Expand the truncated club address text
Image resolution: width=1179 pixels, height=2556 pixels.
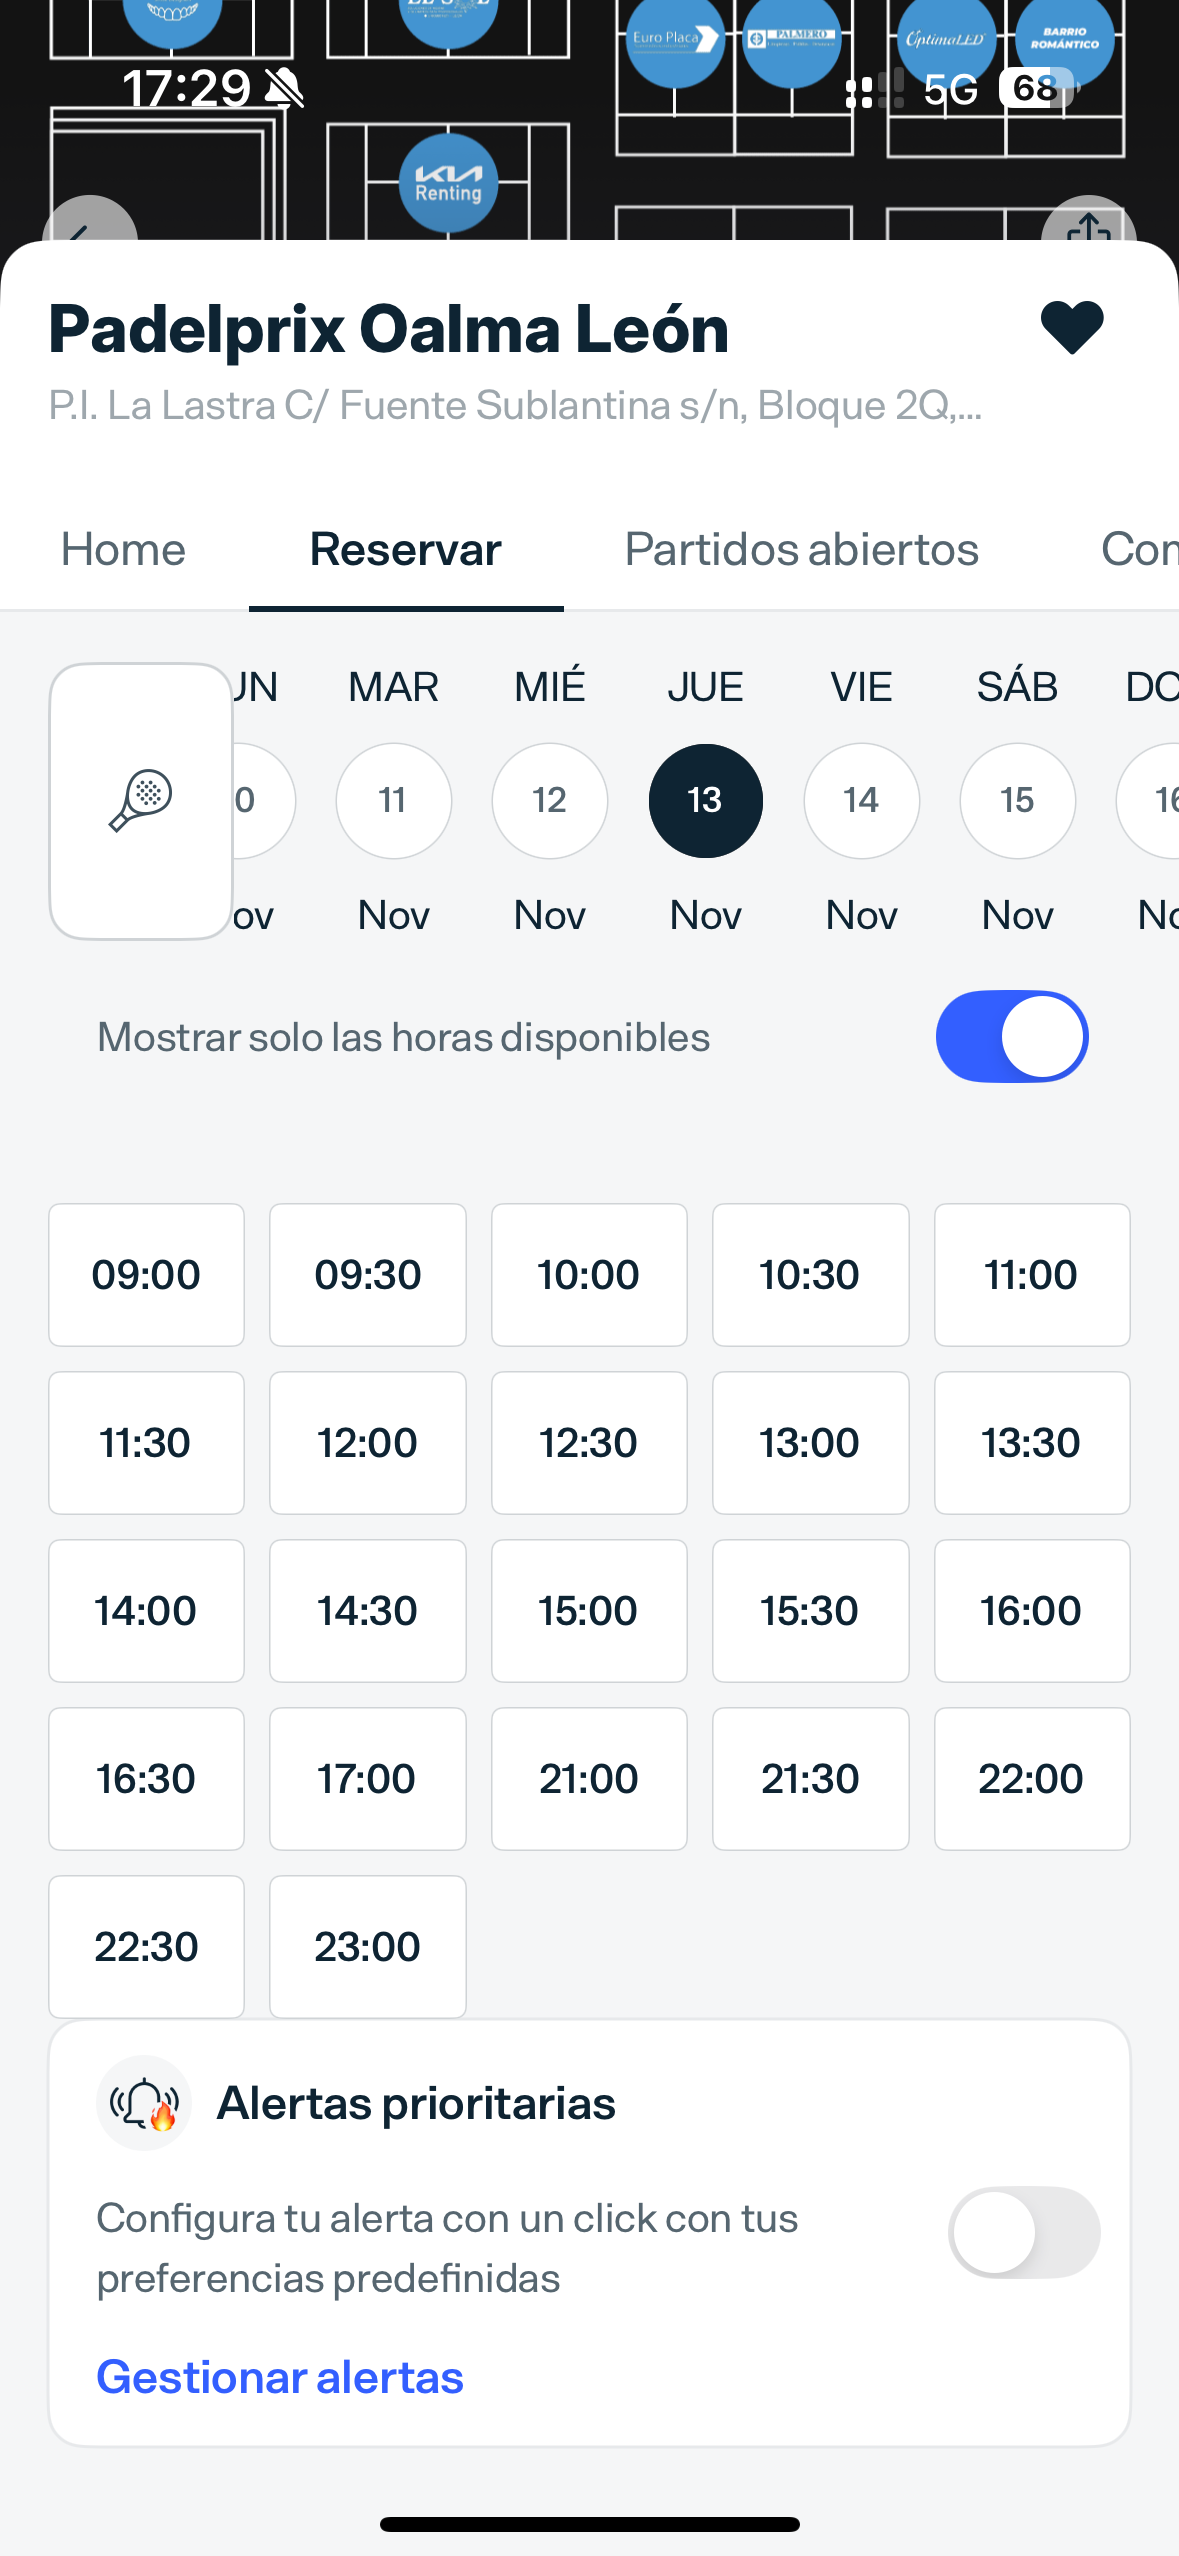[515, 406]
